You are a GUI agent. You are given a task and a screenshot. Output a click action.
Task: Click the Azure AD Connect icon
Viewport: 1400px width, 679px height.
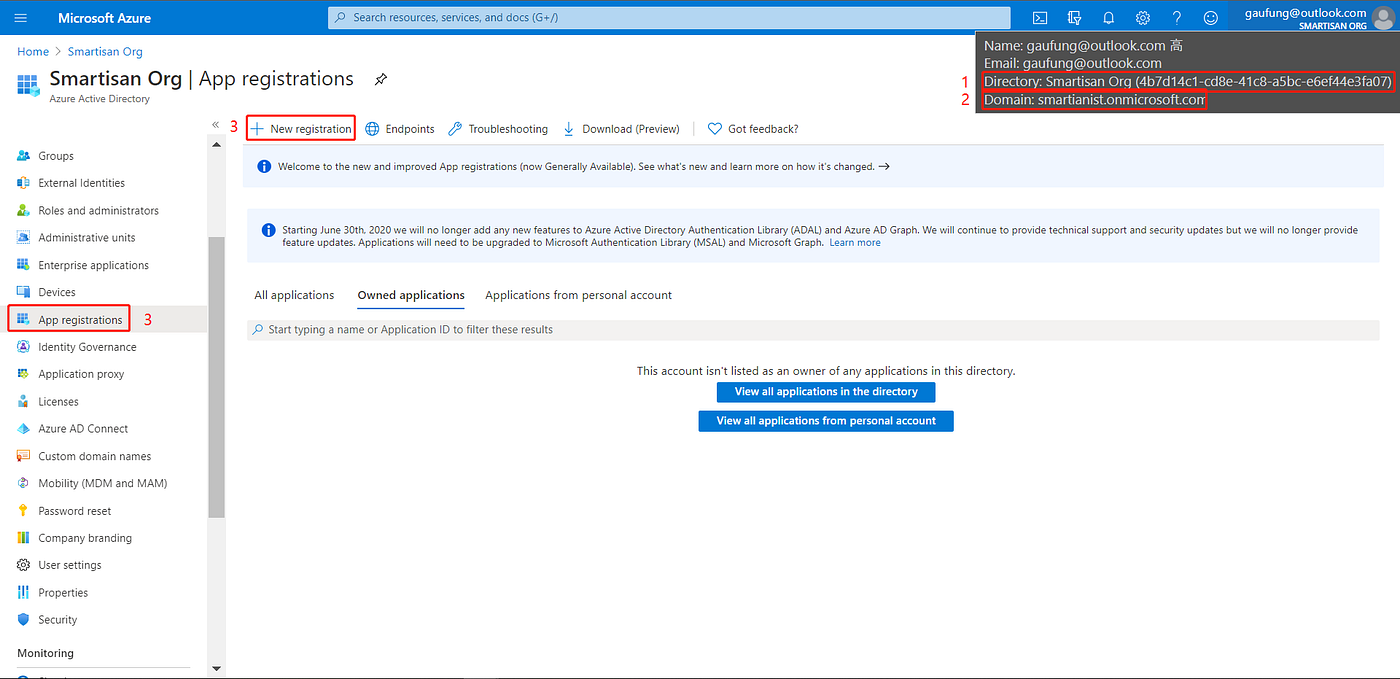(23, 429)
